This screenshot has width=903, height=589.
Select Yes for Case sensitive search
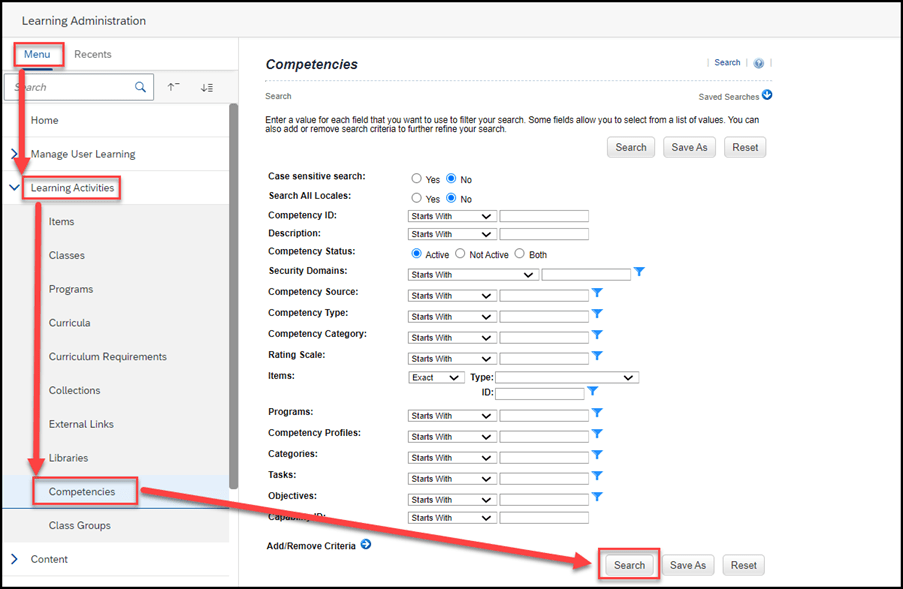417,179
